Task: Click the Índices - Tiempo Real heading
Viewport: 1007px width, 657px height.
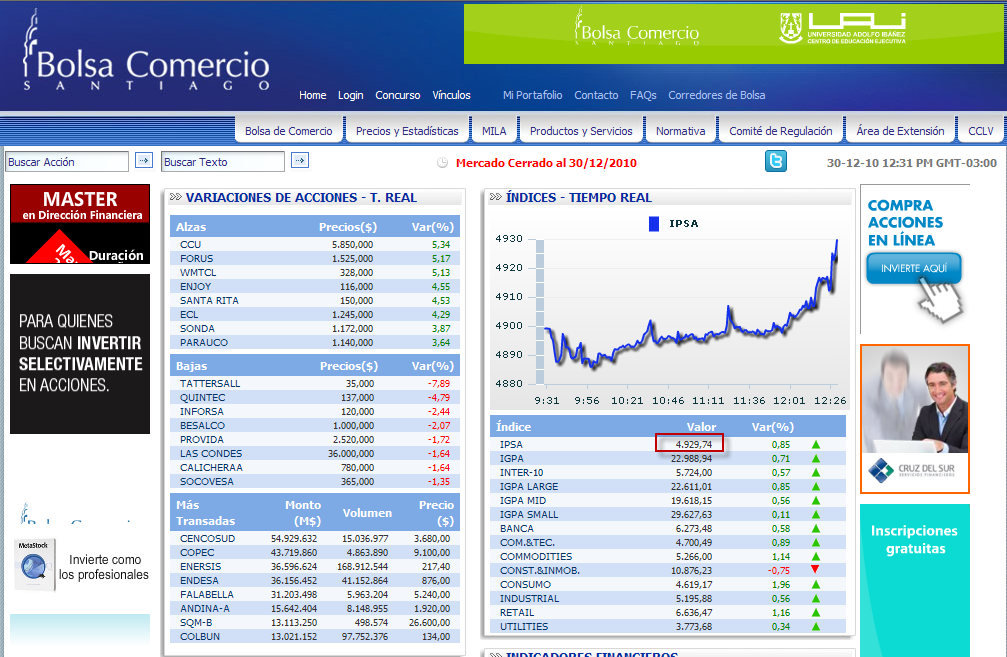Action: [579, 198]
